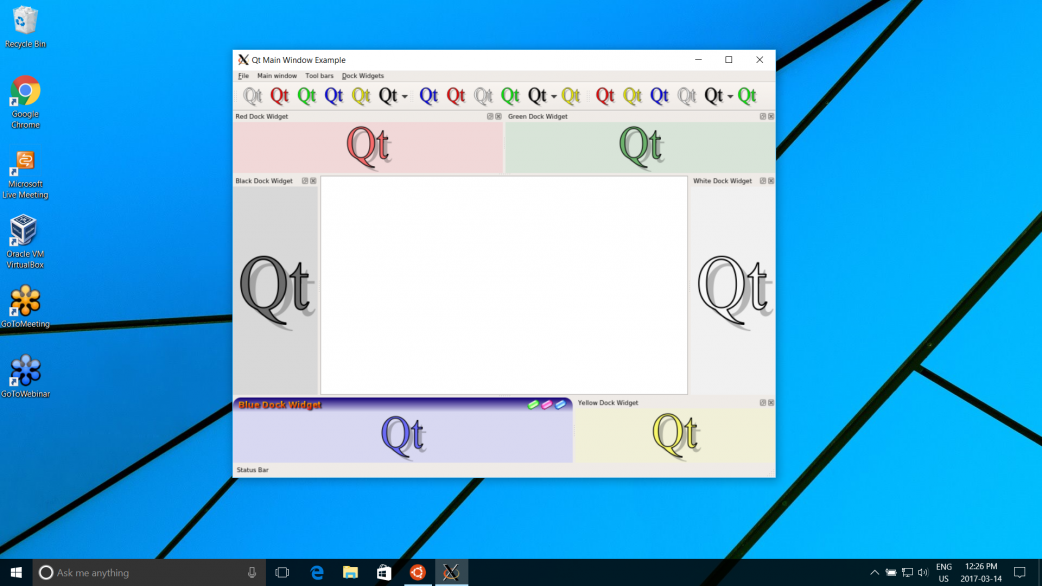The height and width of the screenshot is (586, 1042).
Task: Select the red Qt icon in the rightmost toolbar
Action: 605,96
